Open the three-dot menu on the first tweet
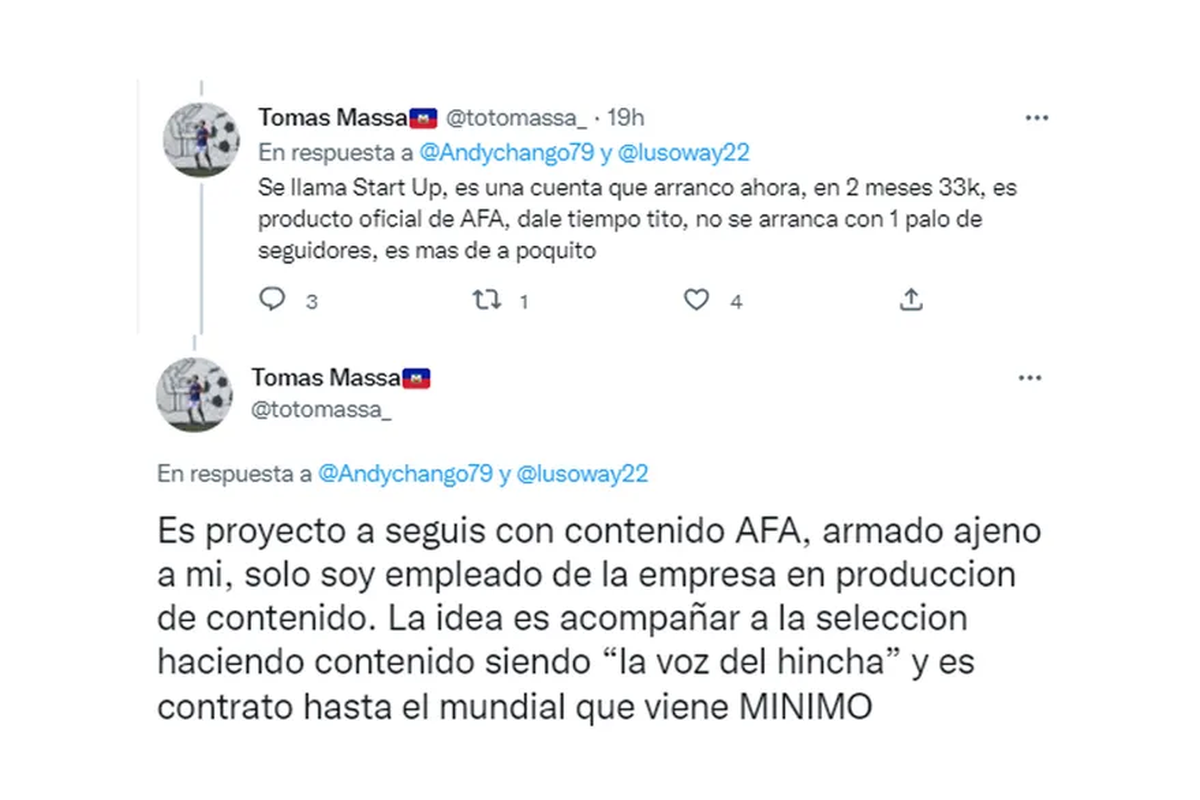The image size is (1200, 800). click(1036, 116)
